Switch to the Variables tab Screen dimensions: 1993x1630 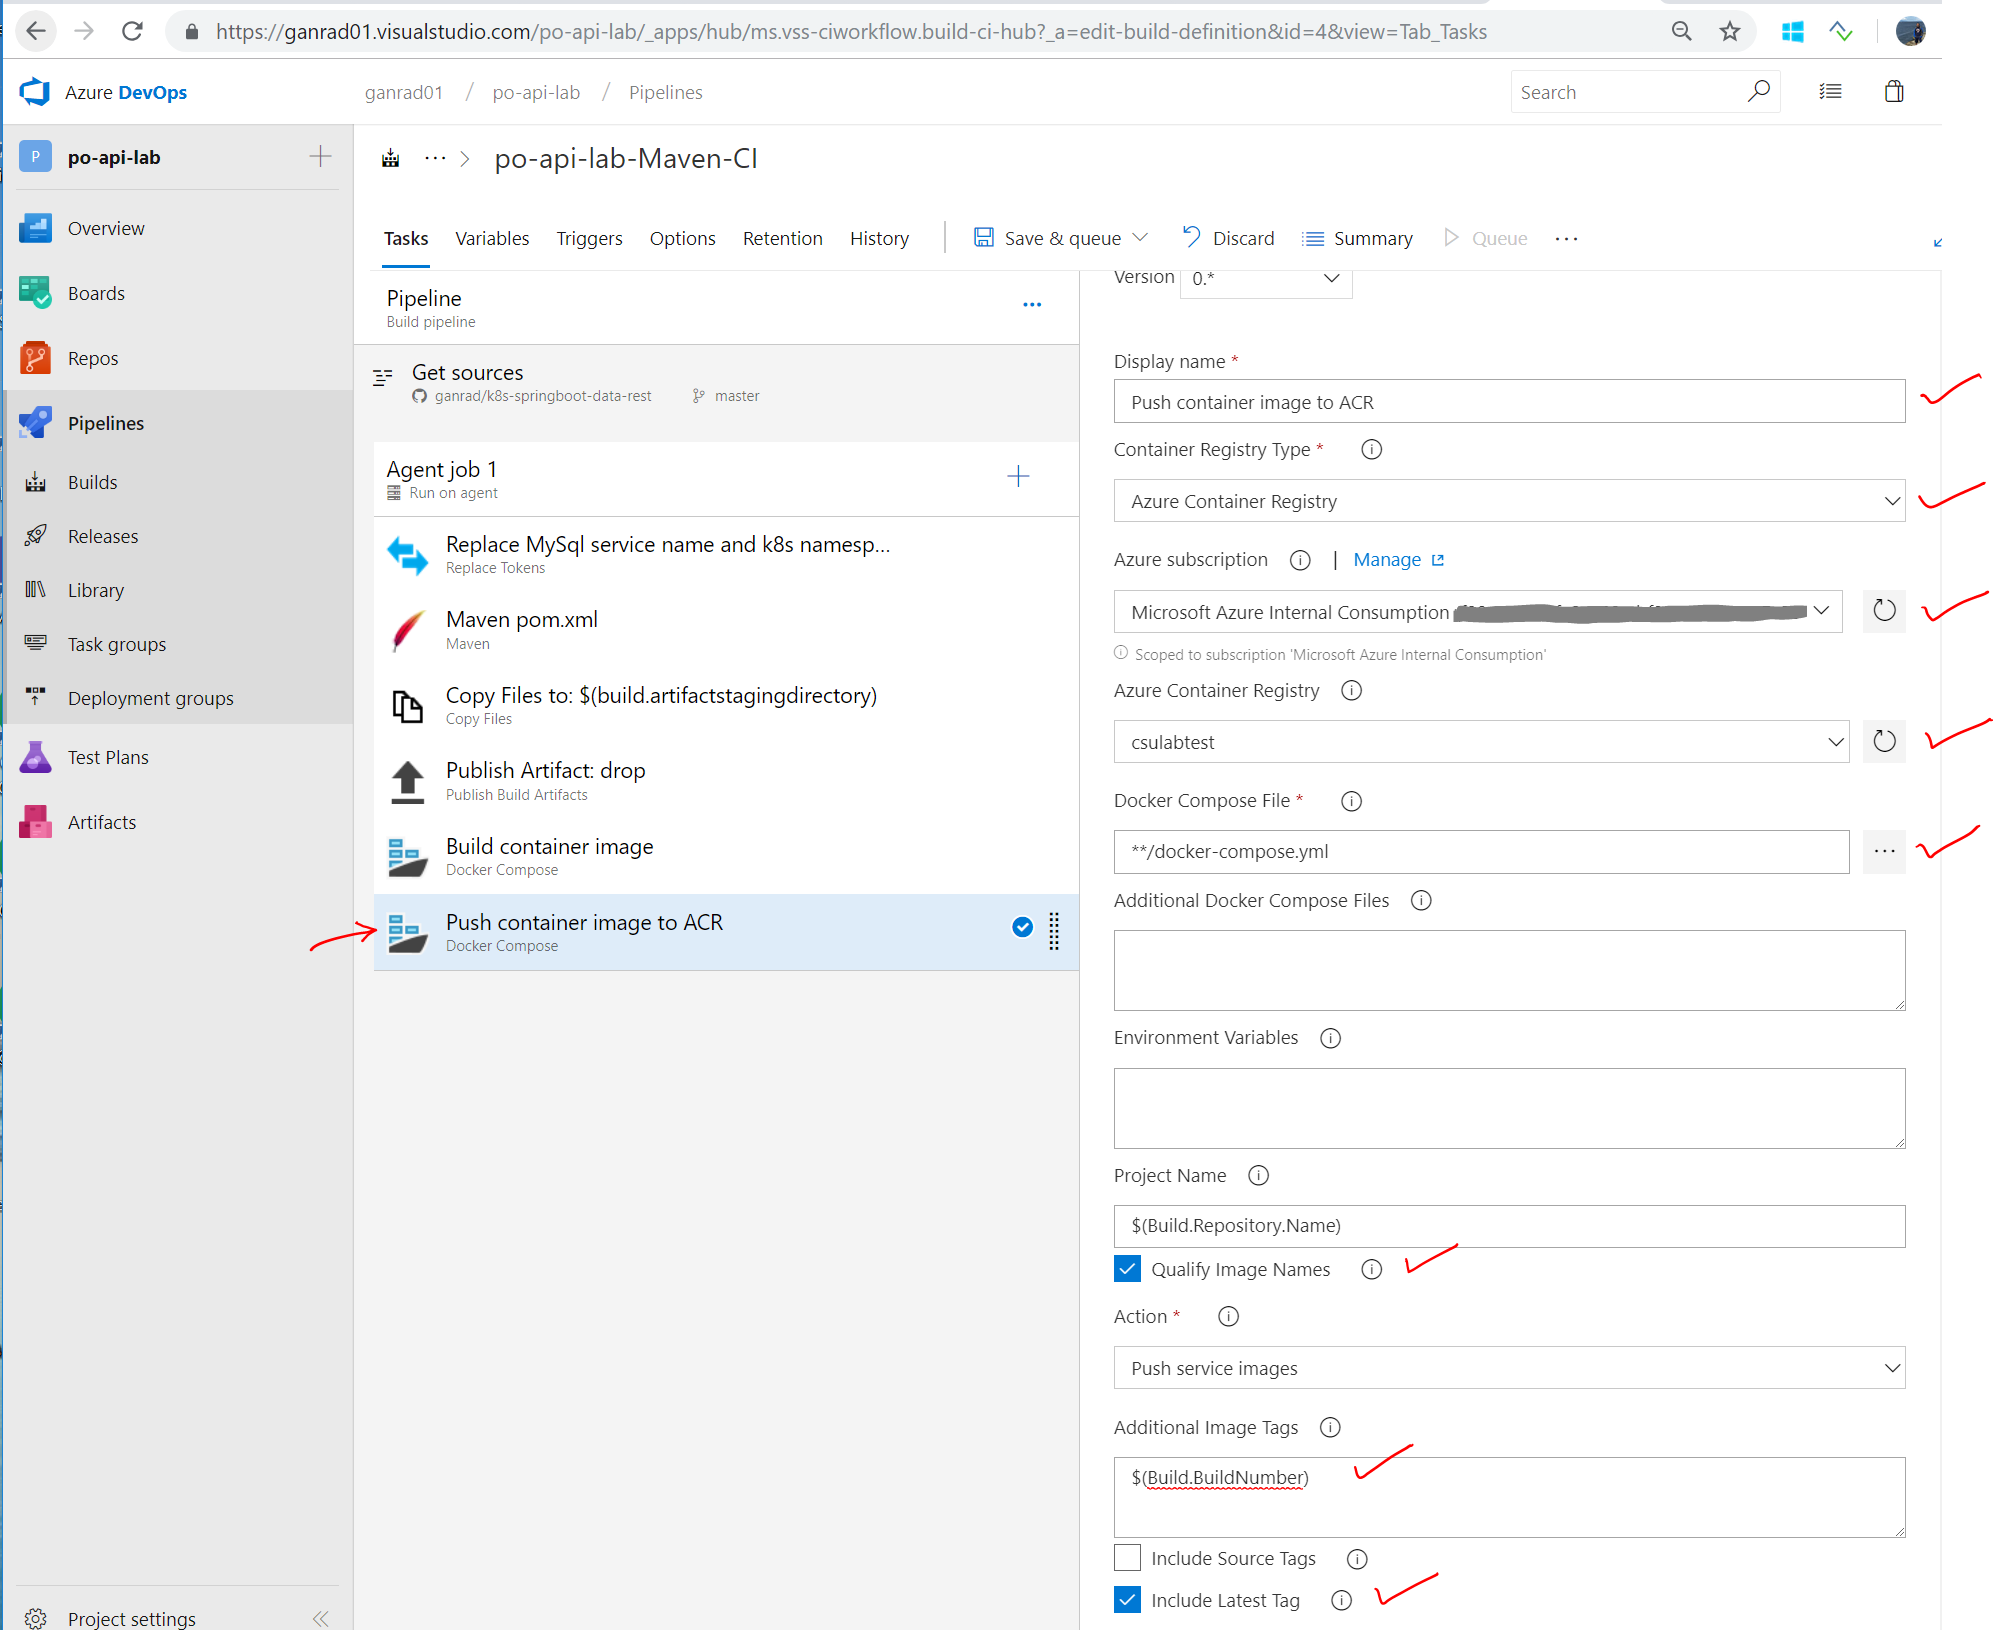pyautogui.click(x=492, y=238)
